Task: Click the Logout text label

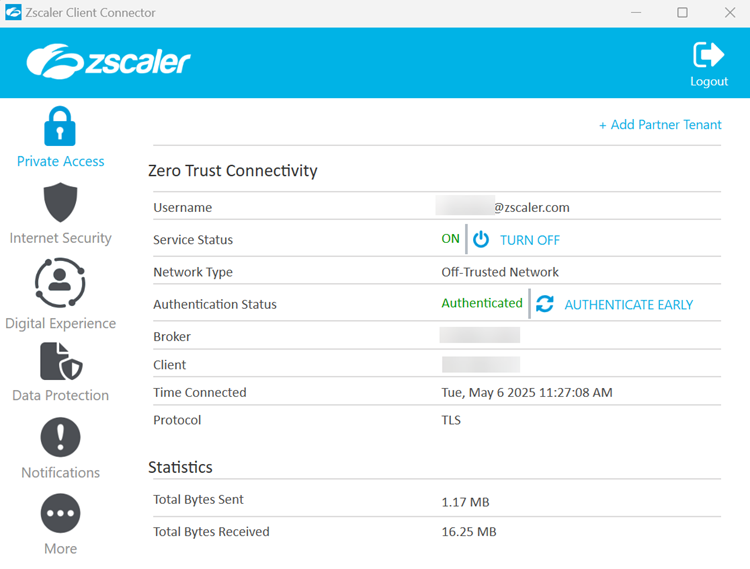Action: [708, 81]
